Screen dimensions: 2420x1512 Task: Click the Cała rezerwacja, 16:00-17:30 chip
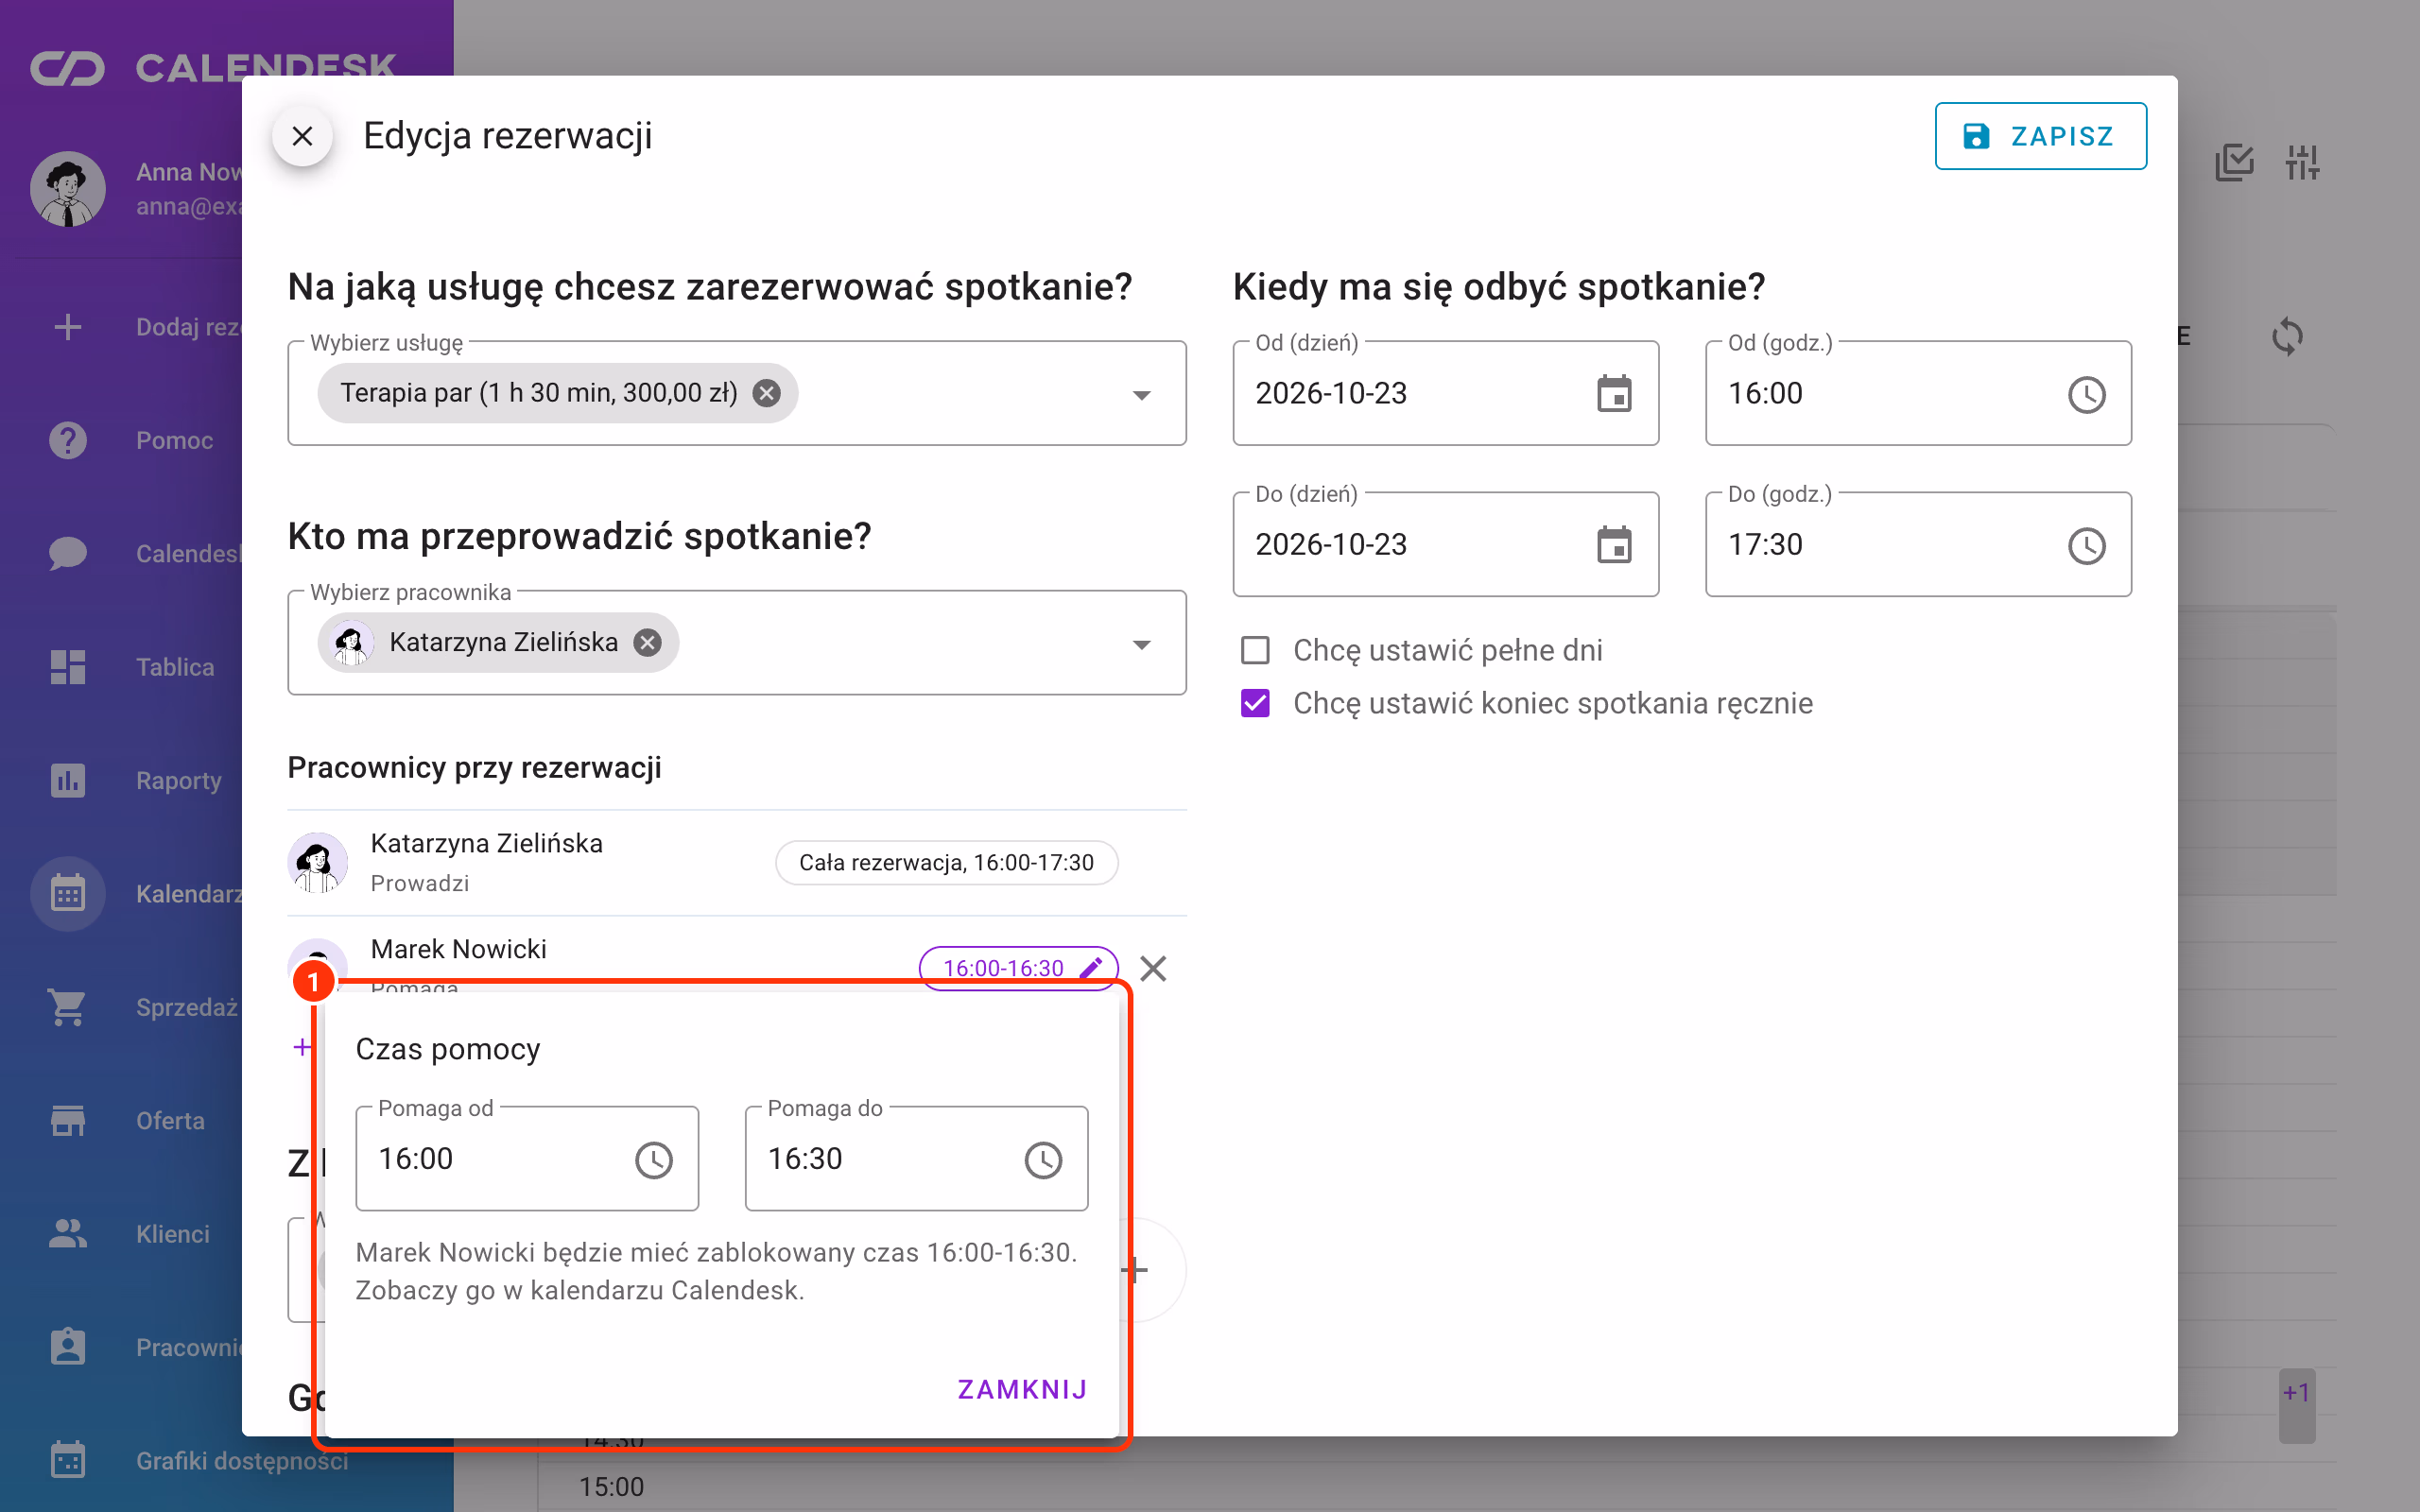946,863
